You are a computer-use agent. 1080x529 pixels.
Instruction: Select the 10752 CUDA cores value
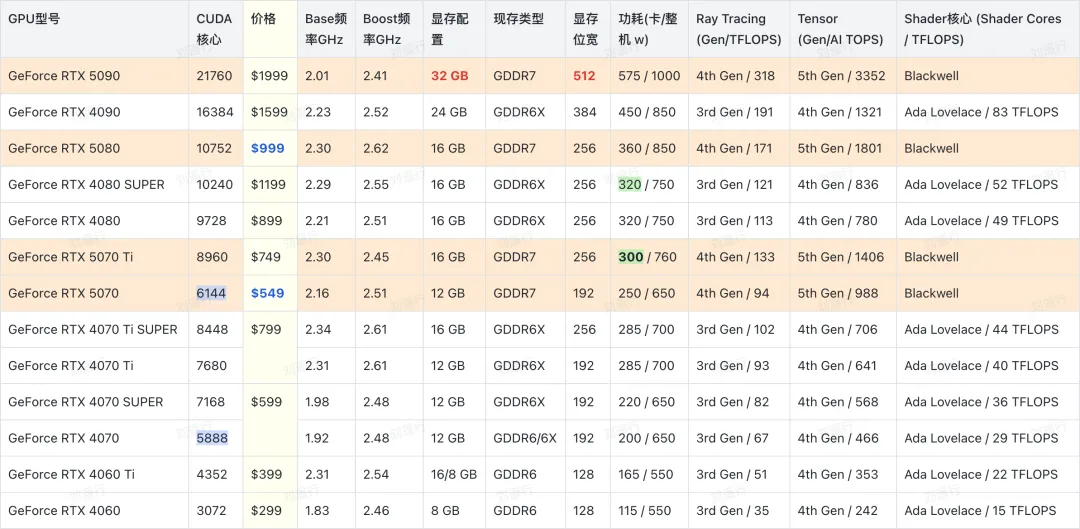tap(214, 148)
